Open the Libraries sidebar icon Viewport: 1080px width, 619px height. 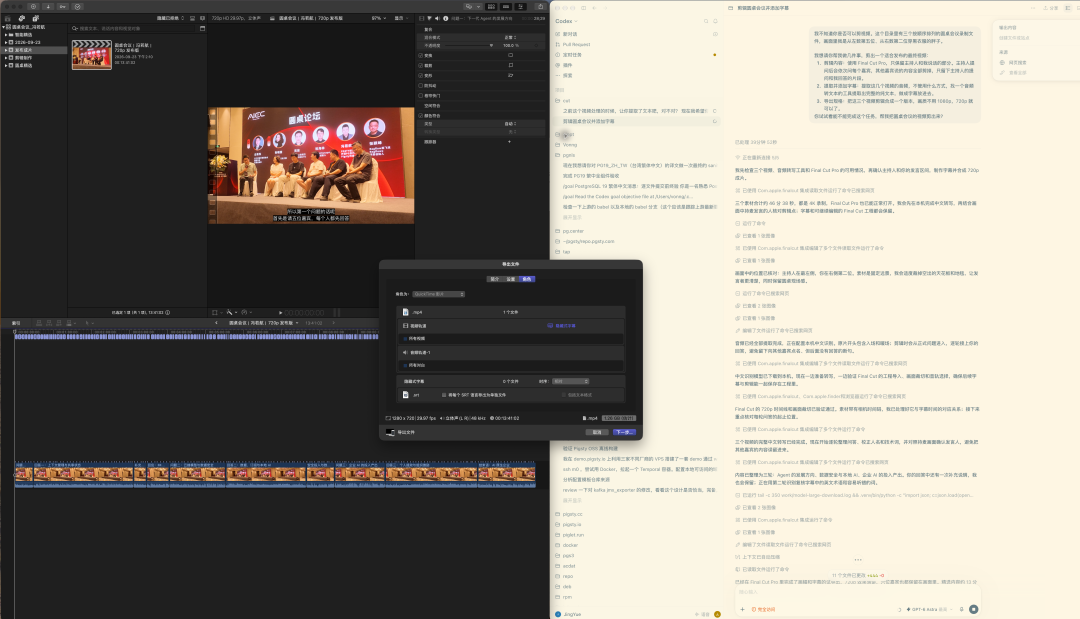[8, 19]
